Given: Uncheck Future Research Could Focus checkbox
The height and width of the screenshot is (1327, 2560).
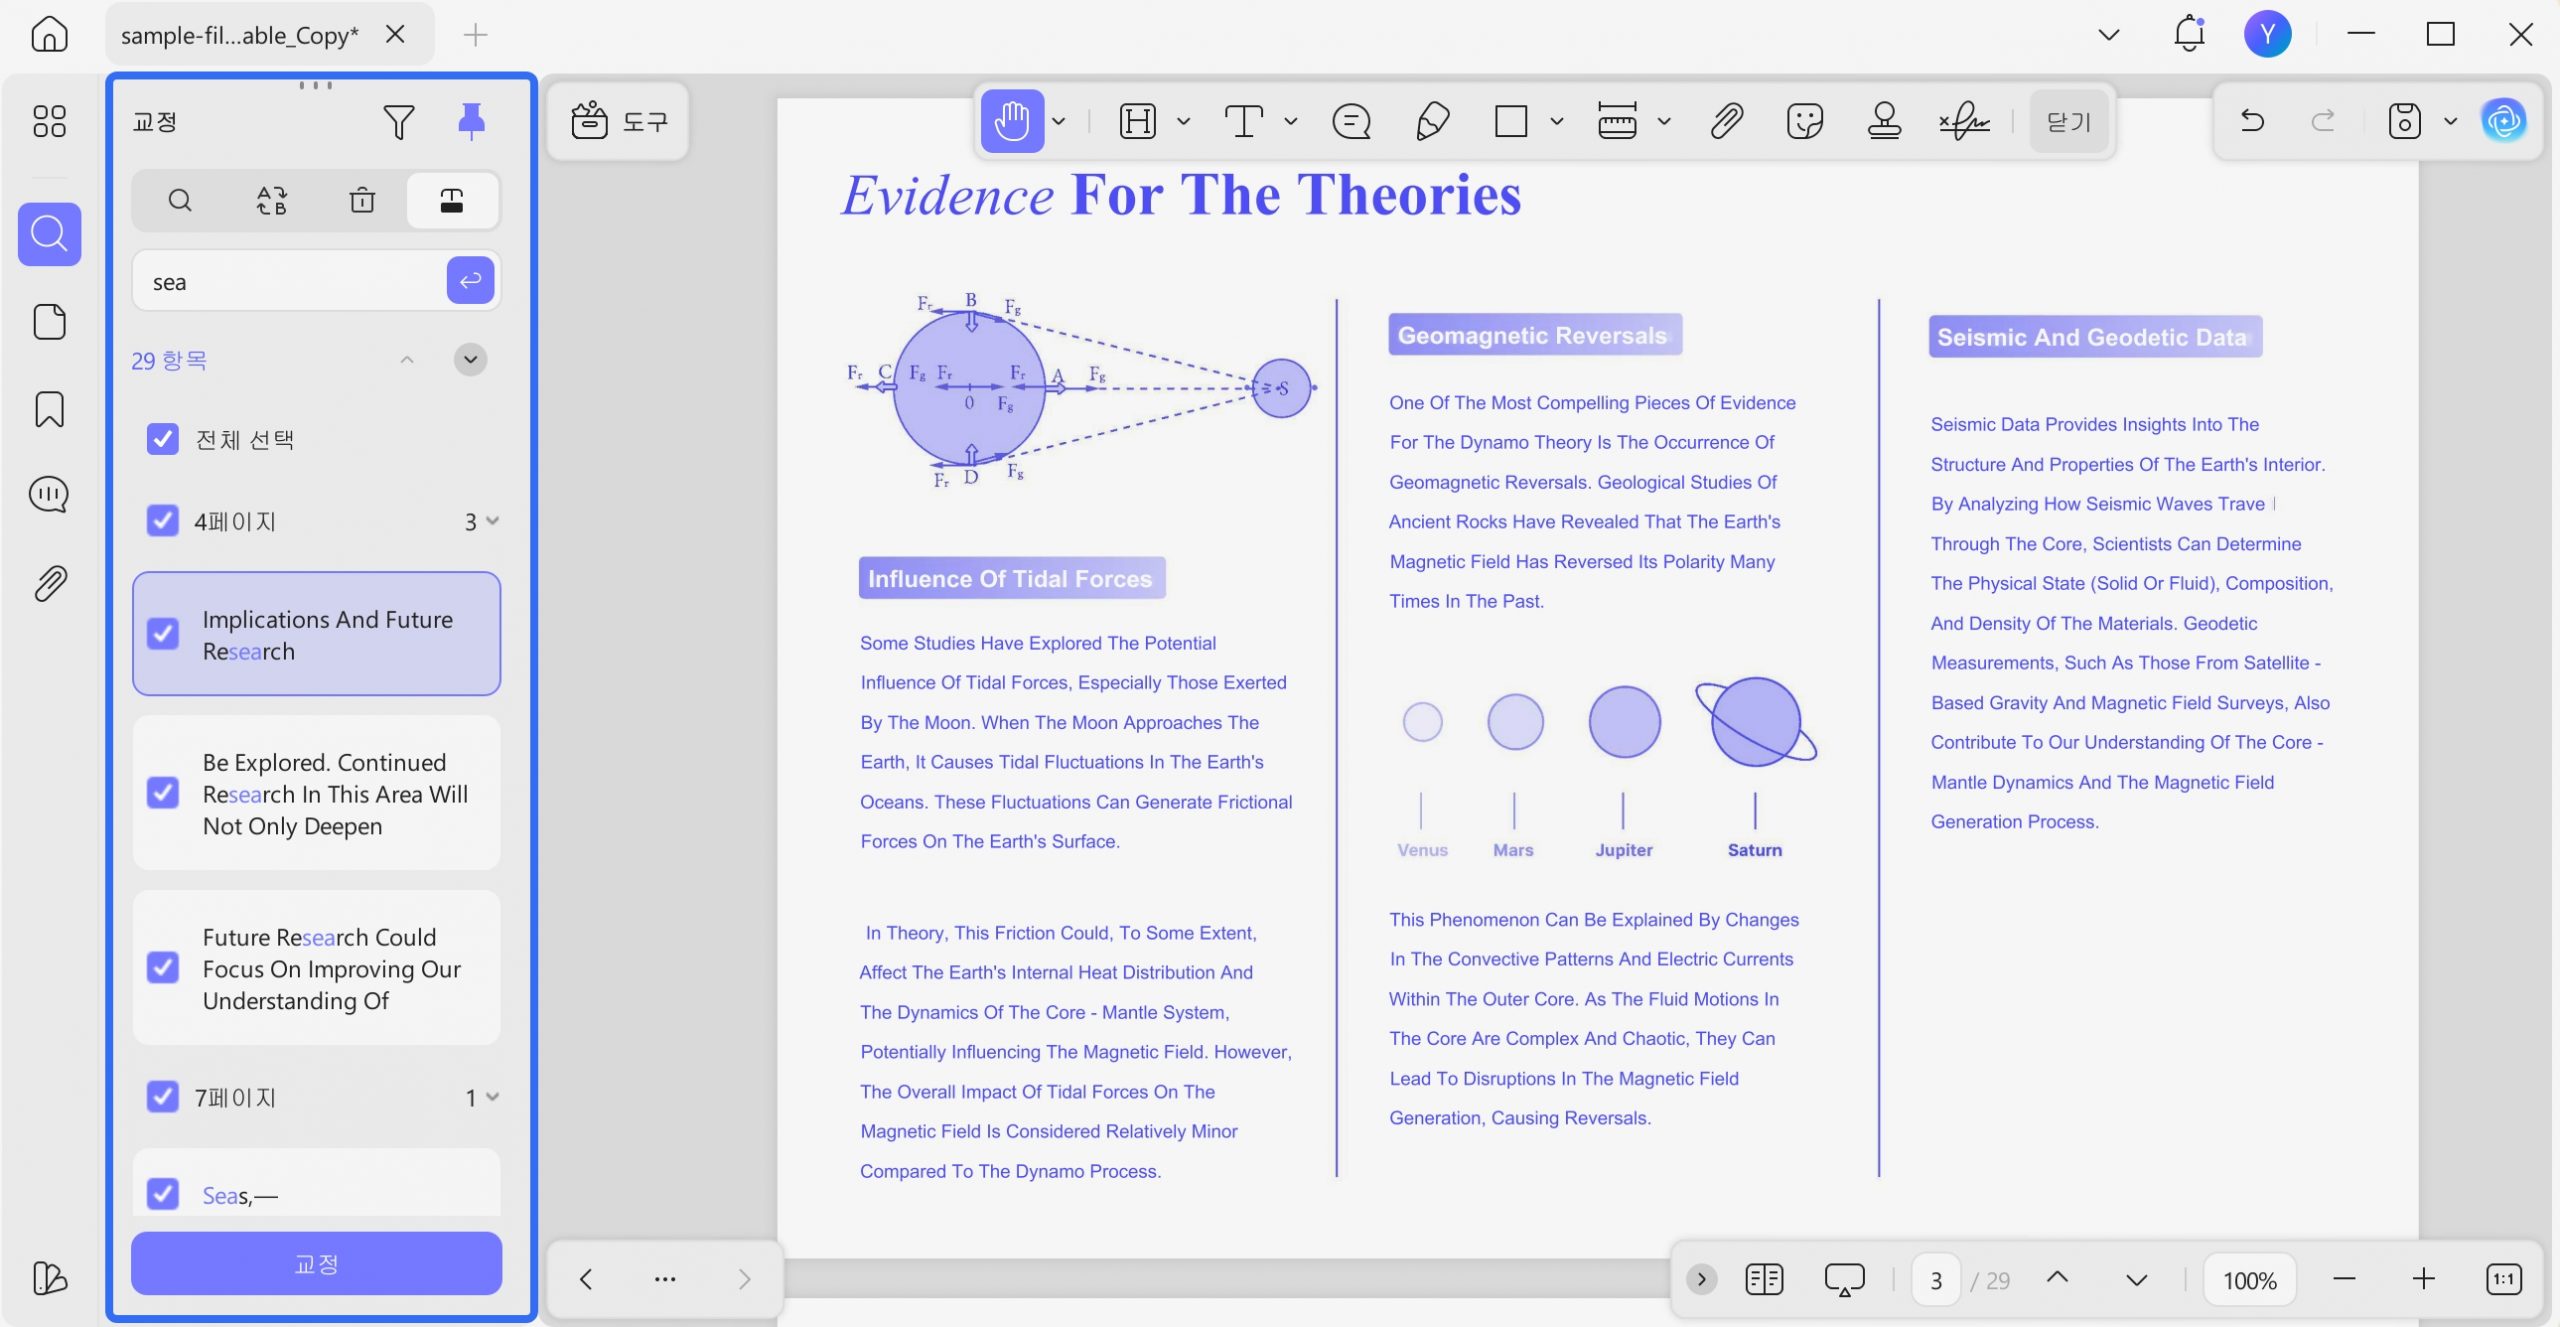Looking at the screenshot, I should 162,968.
